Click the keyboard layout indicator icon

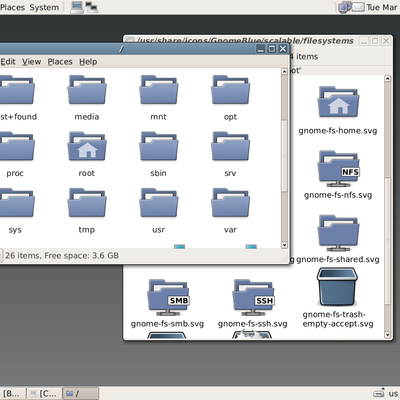[379, 394]
